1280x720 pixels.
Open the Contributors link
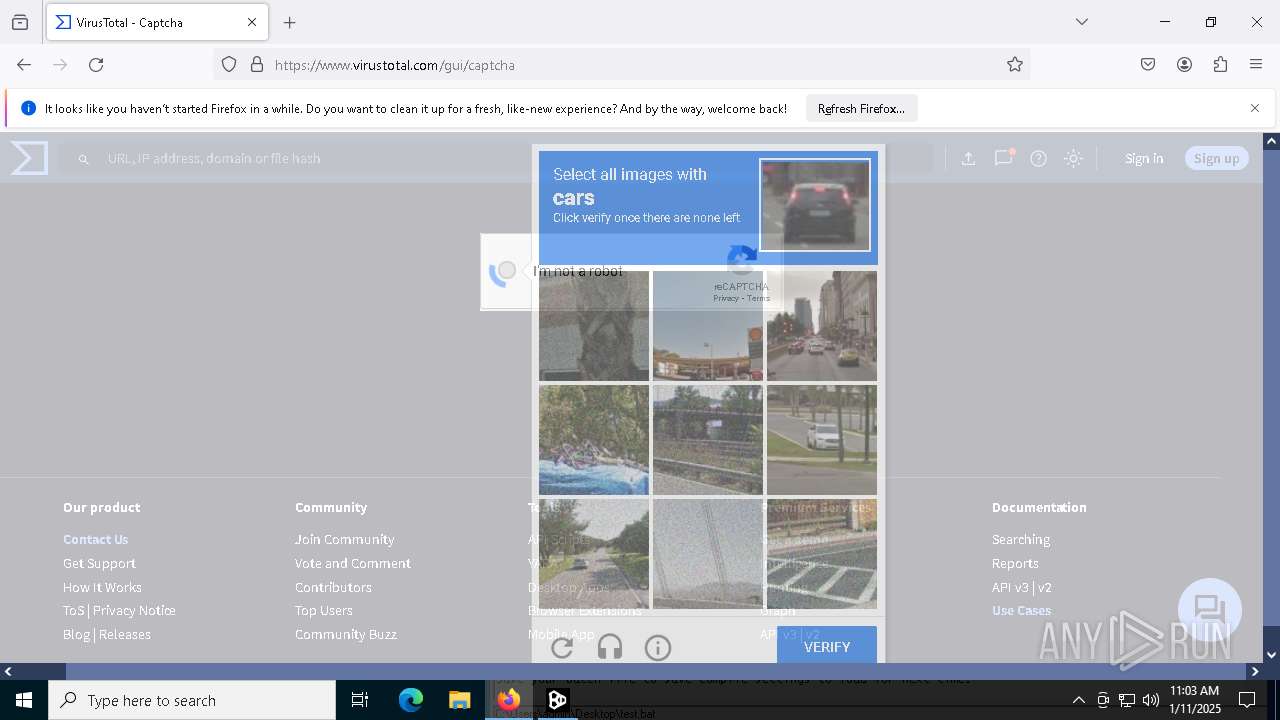(333, 587)
